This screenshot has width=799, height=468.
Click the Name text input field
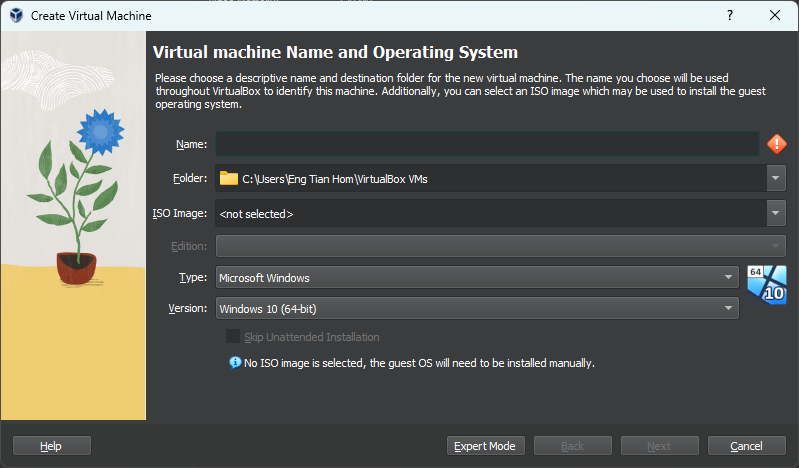click(488, 144)
